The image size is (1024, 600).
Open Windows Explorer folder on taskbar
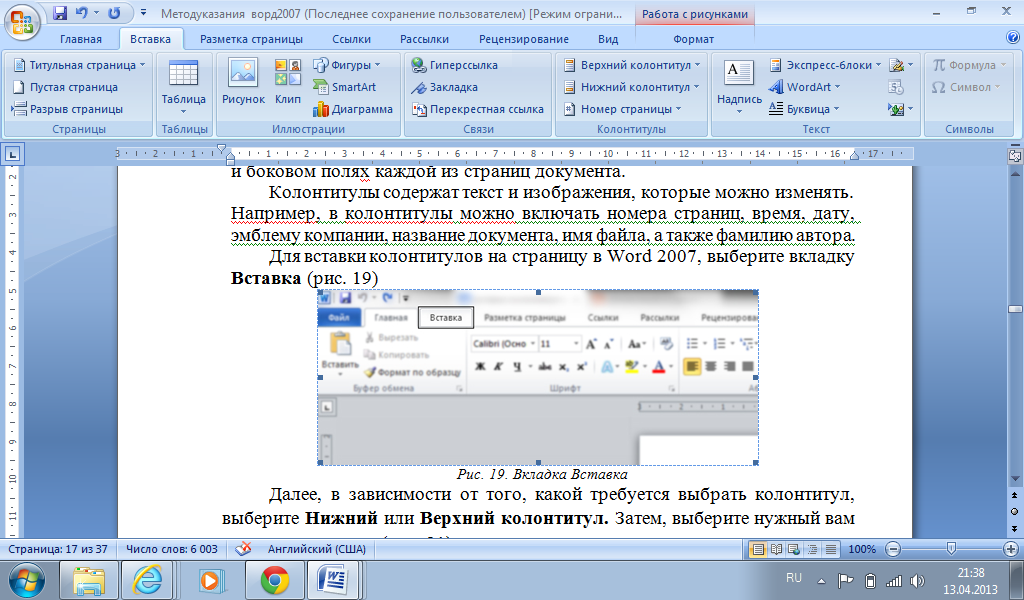88,580
